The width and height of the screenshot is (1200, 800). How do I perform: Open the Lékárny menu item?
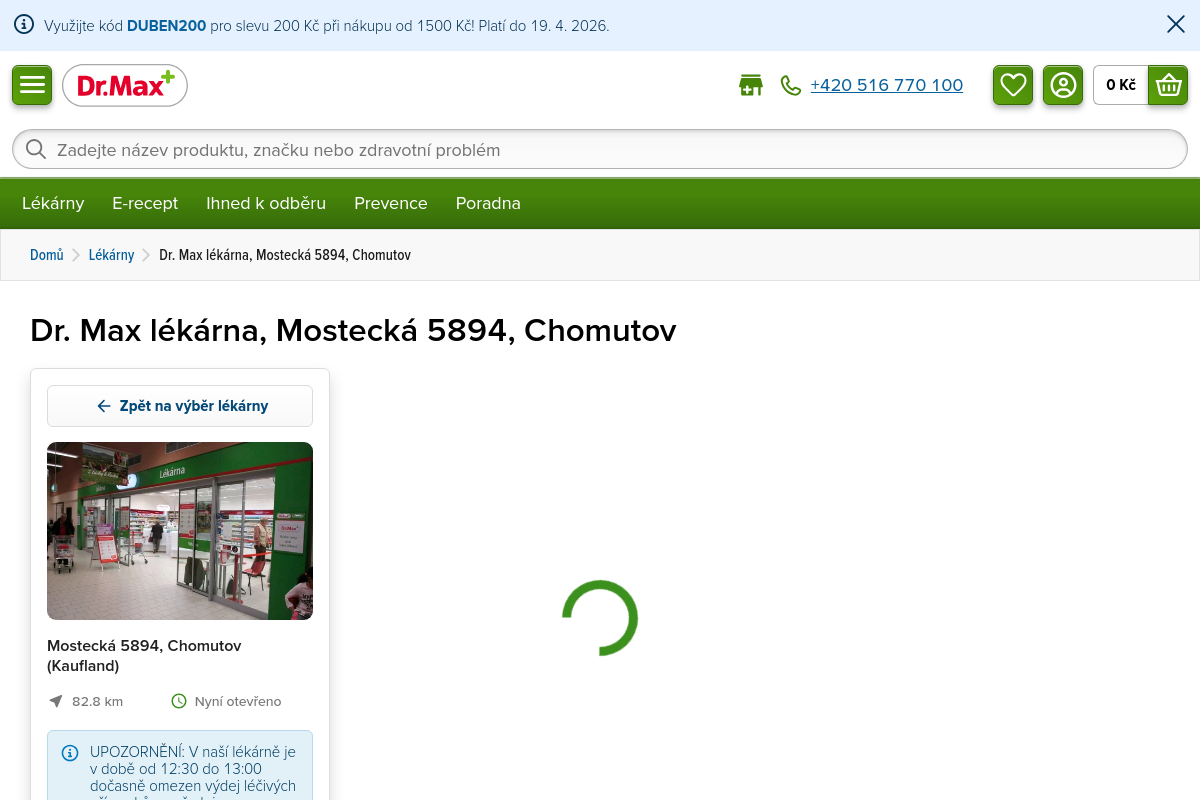(x=53, y=203)
